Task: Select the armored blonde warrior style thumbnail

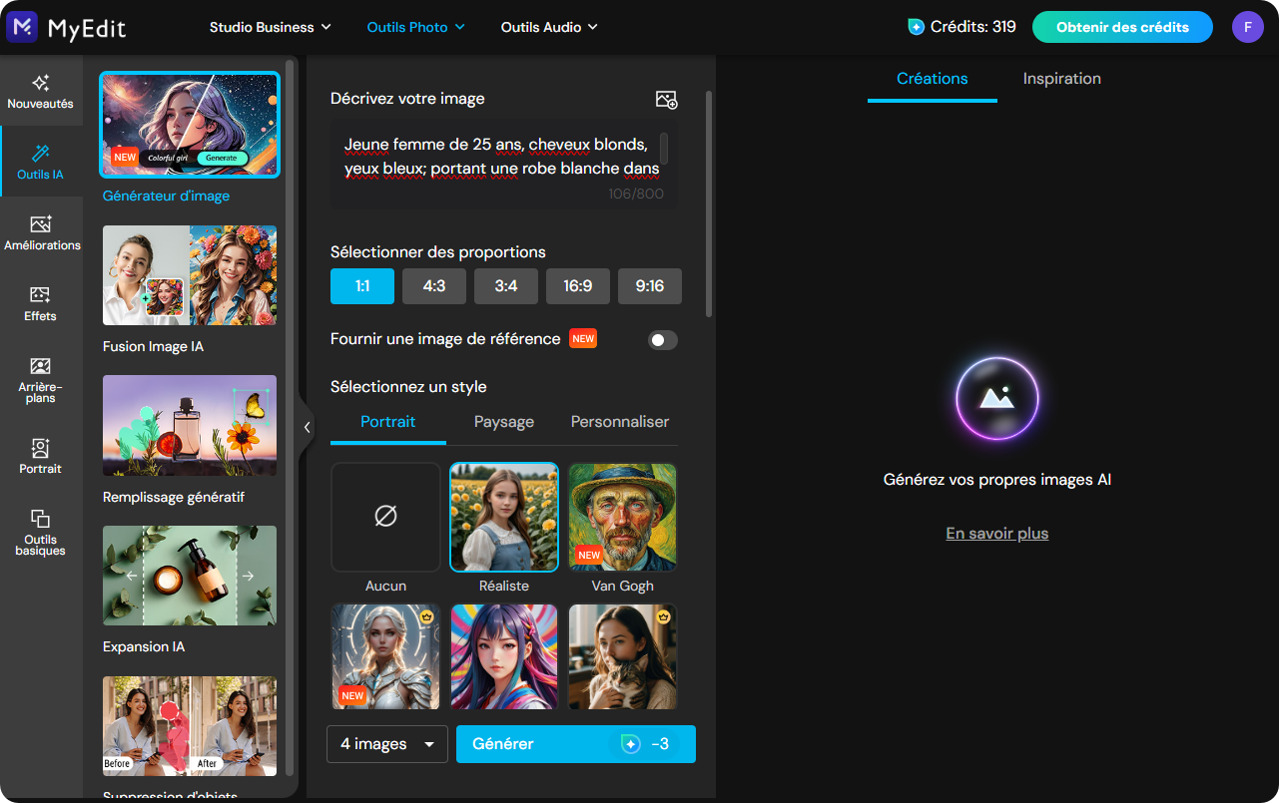Action: (386, 657)
